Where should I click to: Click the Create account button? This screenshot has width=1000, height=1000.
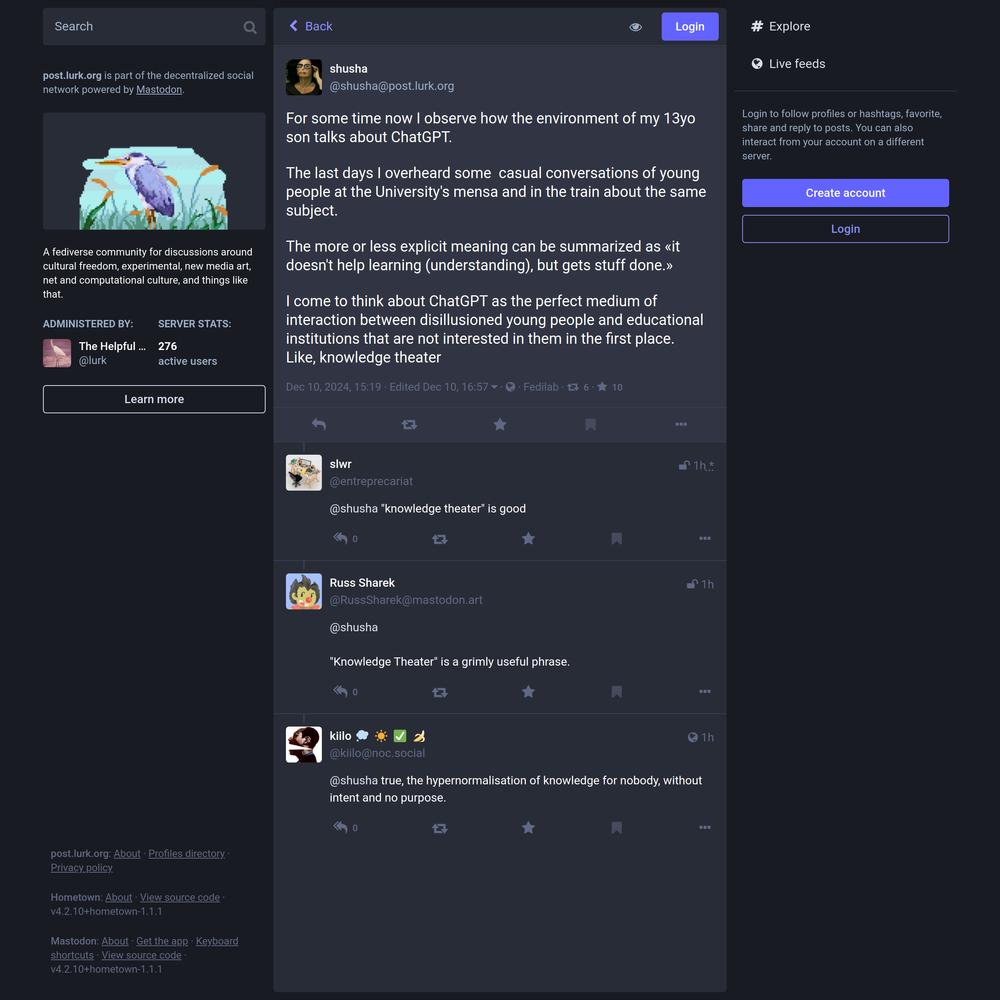[x=845, y=193]
